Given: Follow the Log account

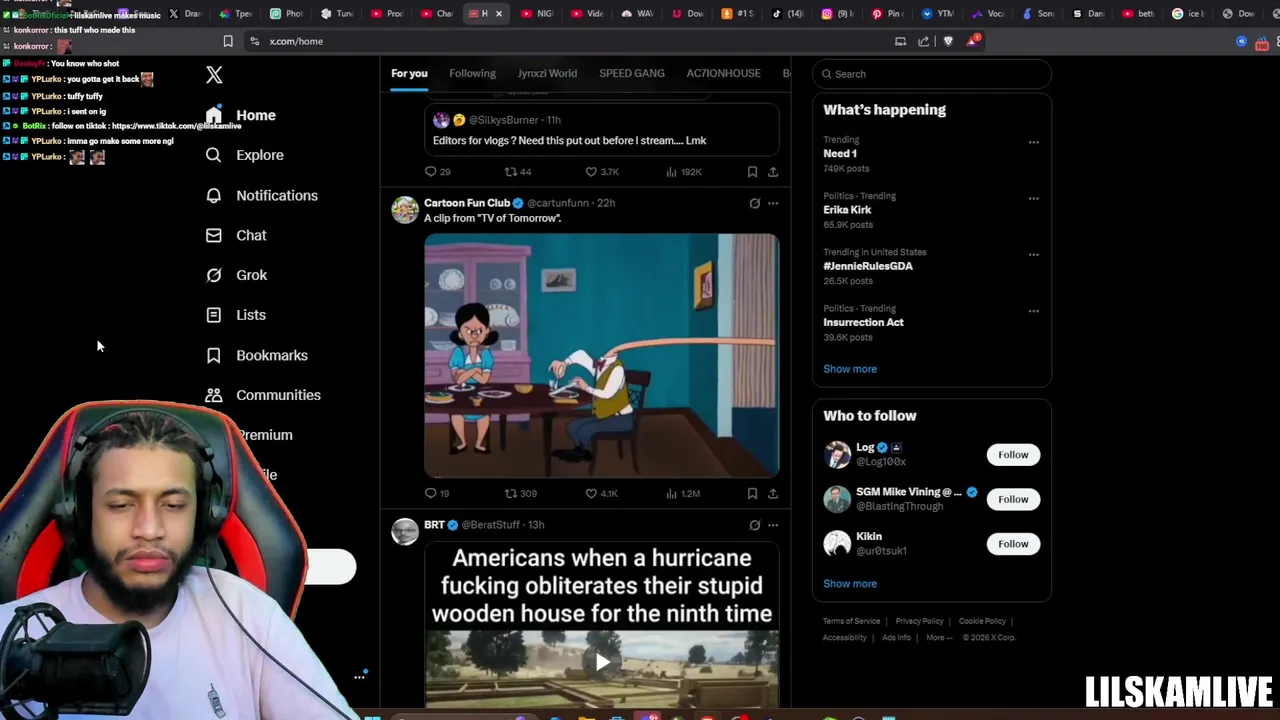Looking at the screenshot, I should pos(1013,455).
